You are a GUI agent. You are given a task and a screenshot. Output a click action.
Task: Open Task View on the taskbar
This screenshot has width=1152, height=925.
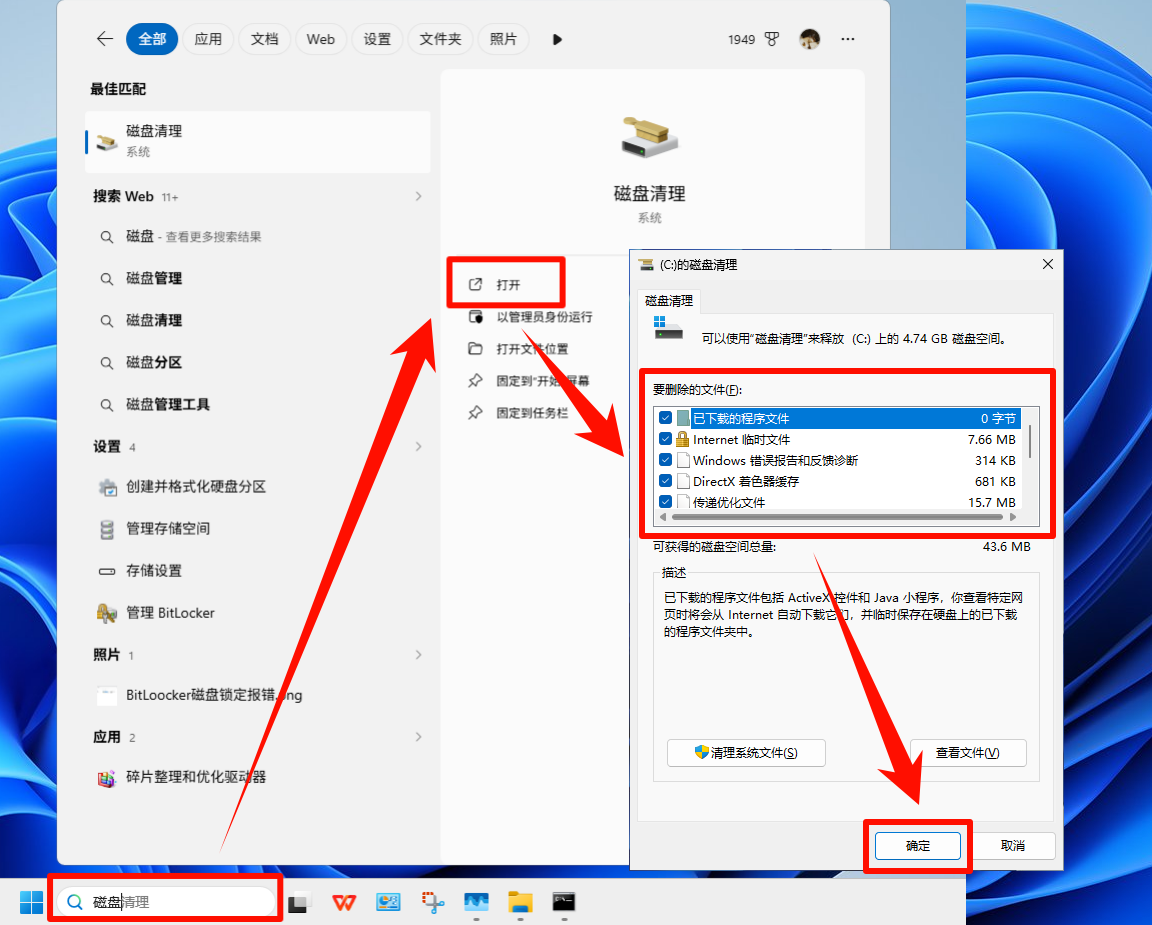(x=300, y=901)
